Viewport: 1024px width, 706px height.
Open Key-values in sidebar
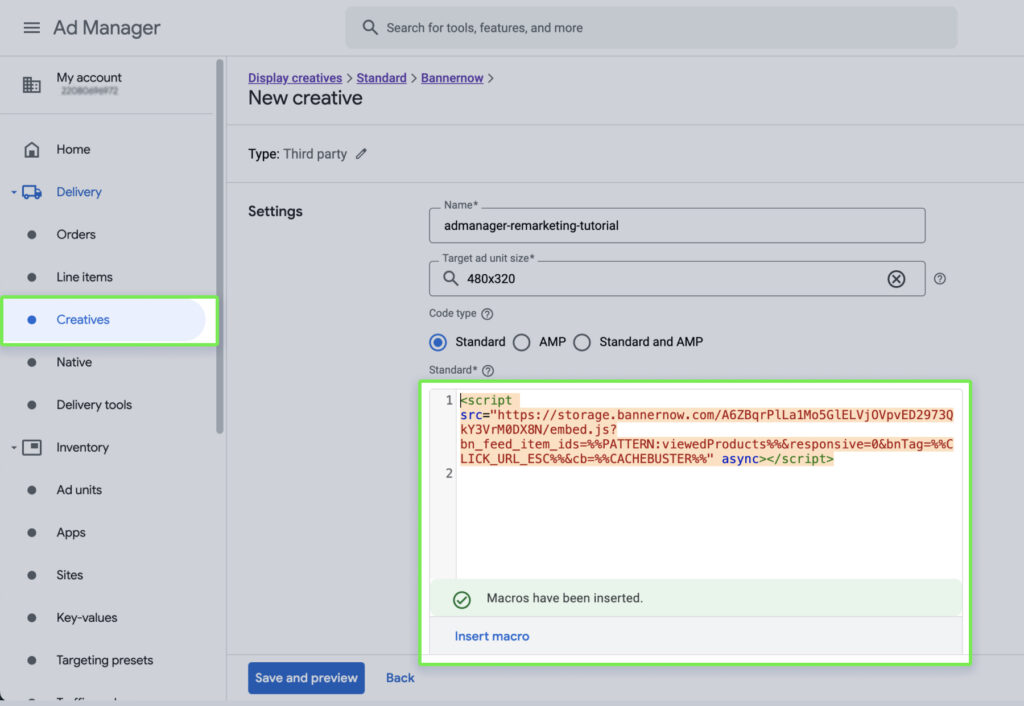[87, 618]
